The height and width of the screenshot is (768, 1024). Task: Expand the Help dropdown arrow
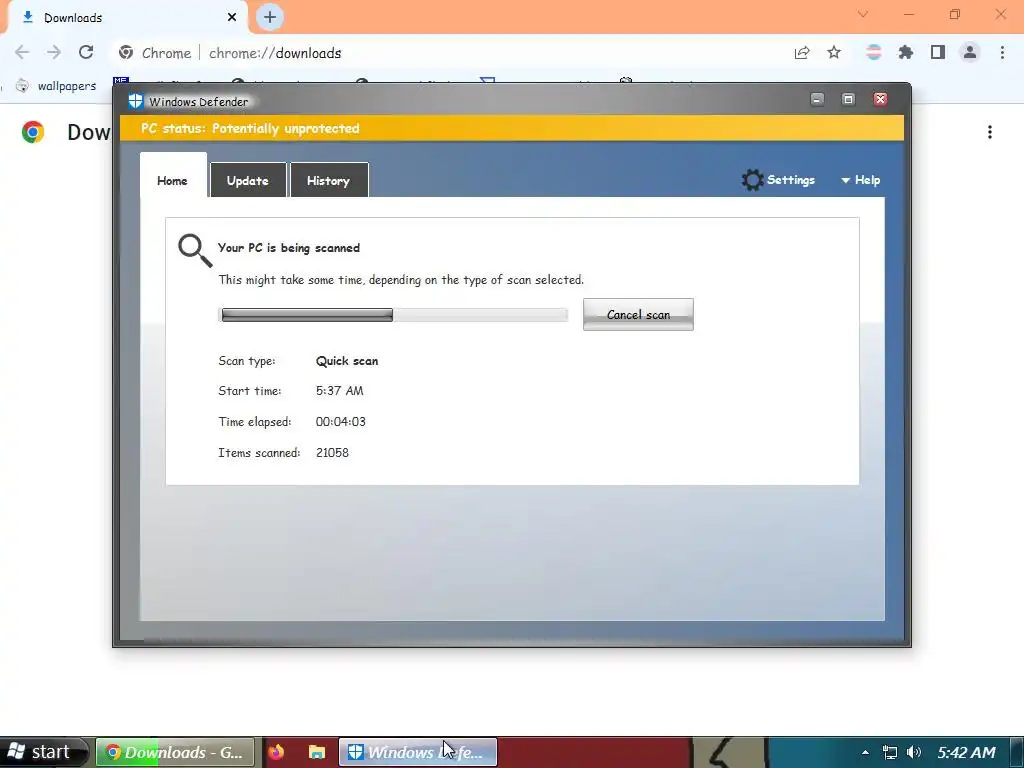845,180
